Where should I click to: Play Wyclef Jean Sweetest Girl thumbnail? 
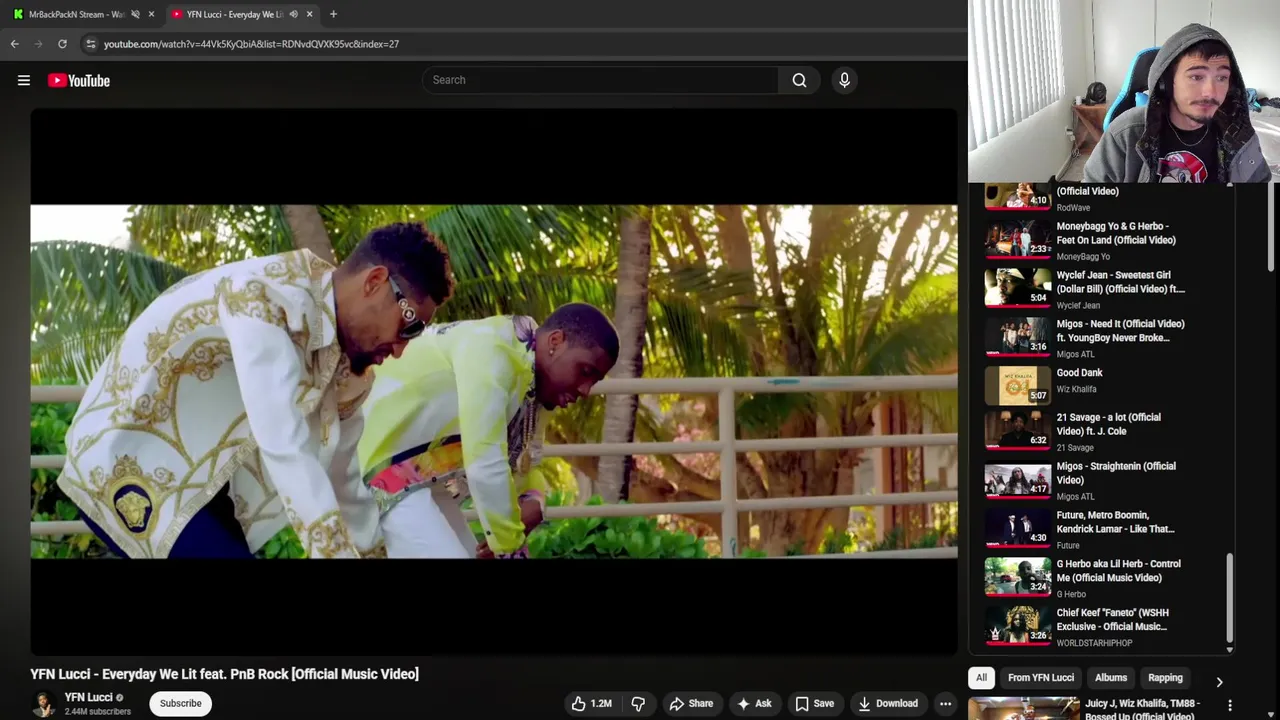tap(1018, 288)
